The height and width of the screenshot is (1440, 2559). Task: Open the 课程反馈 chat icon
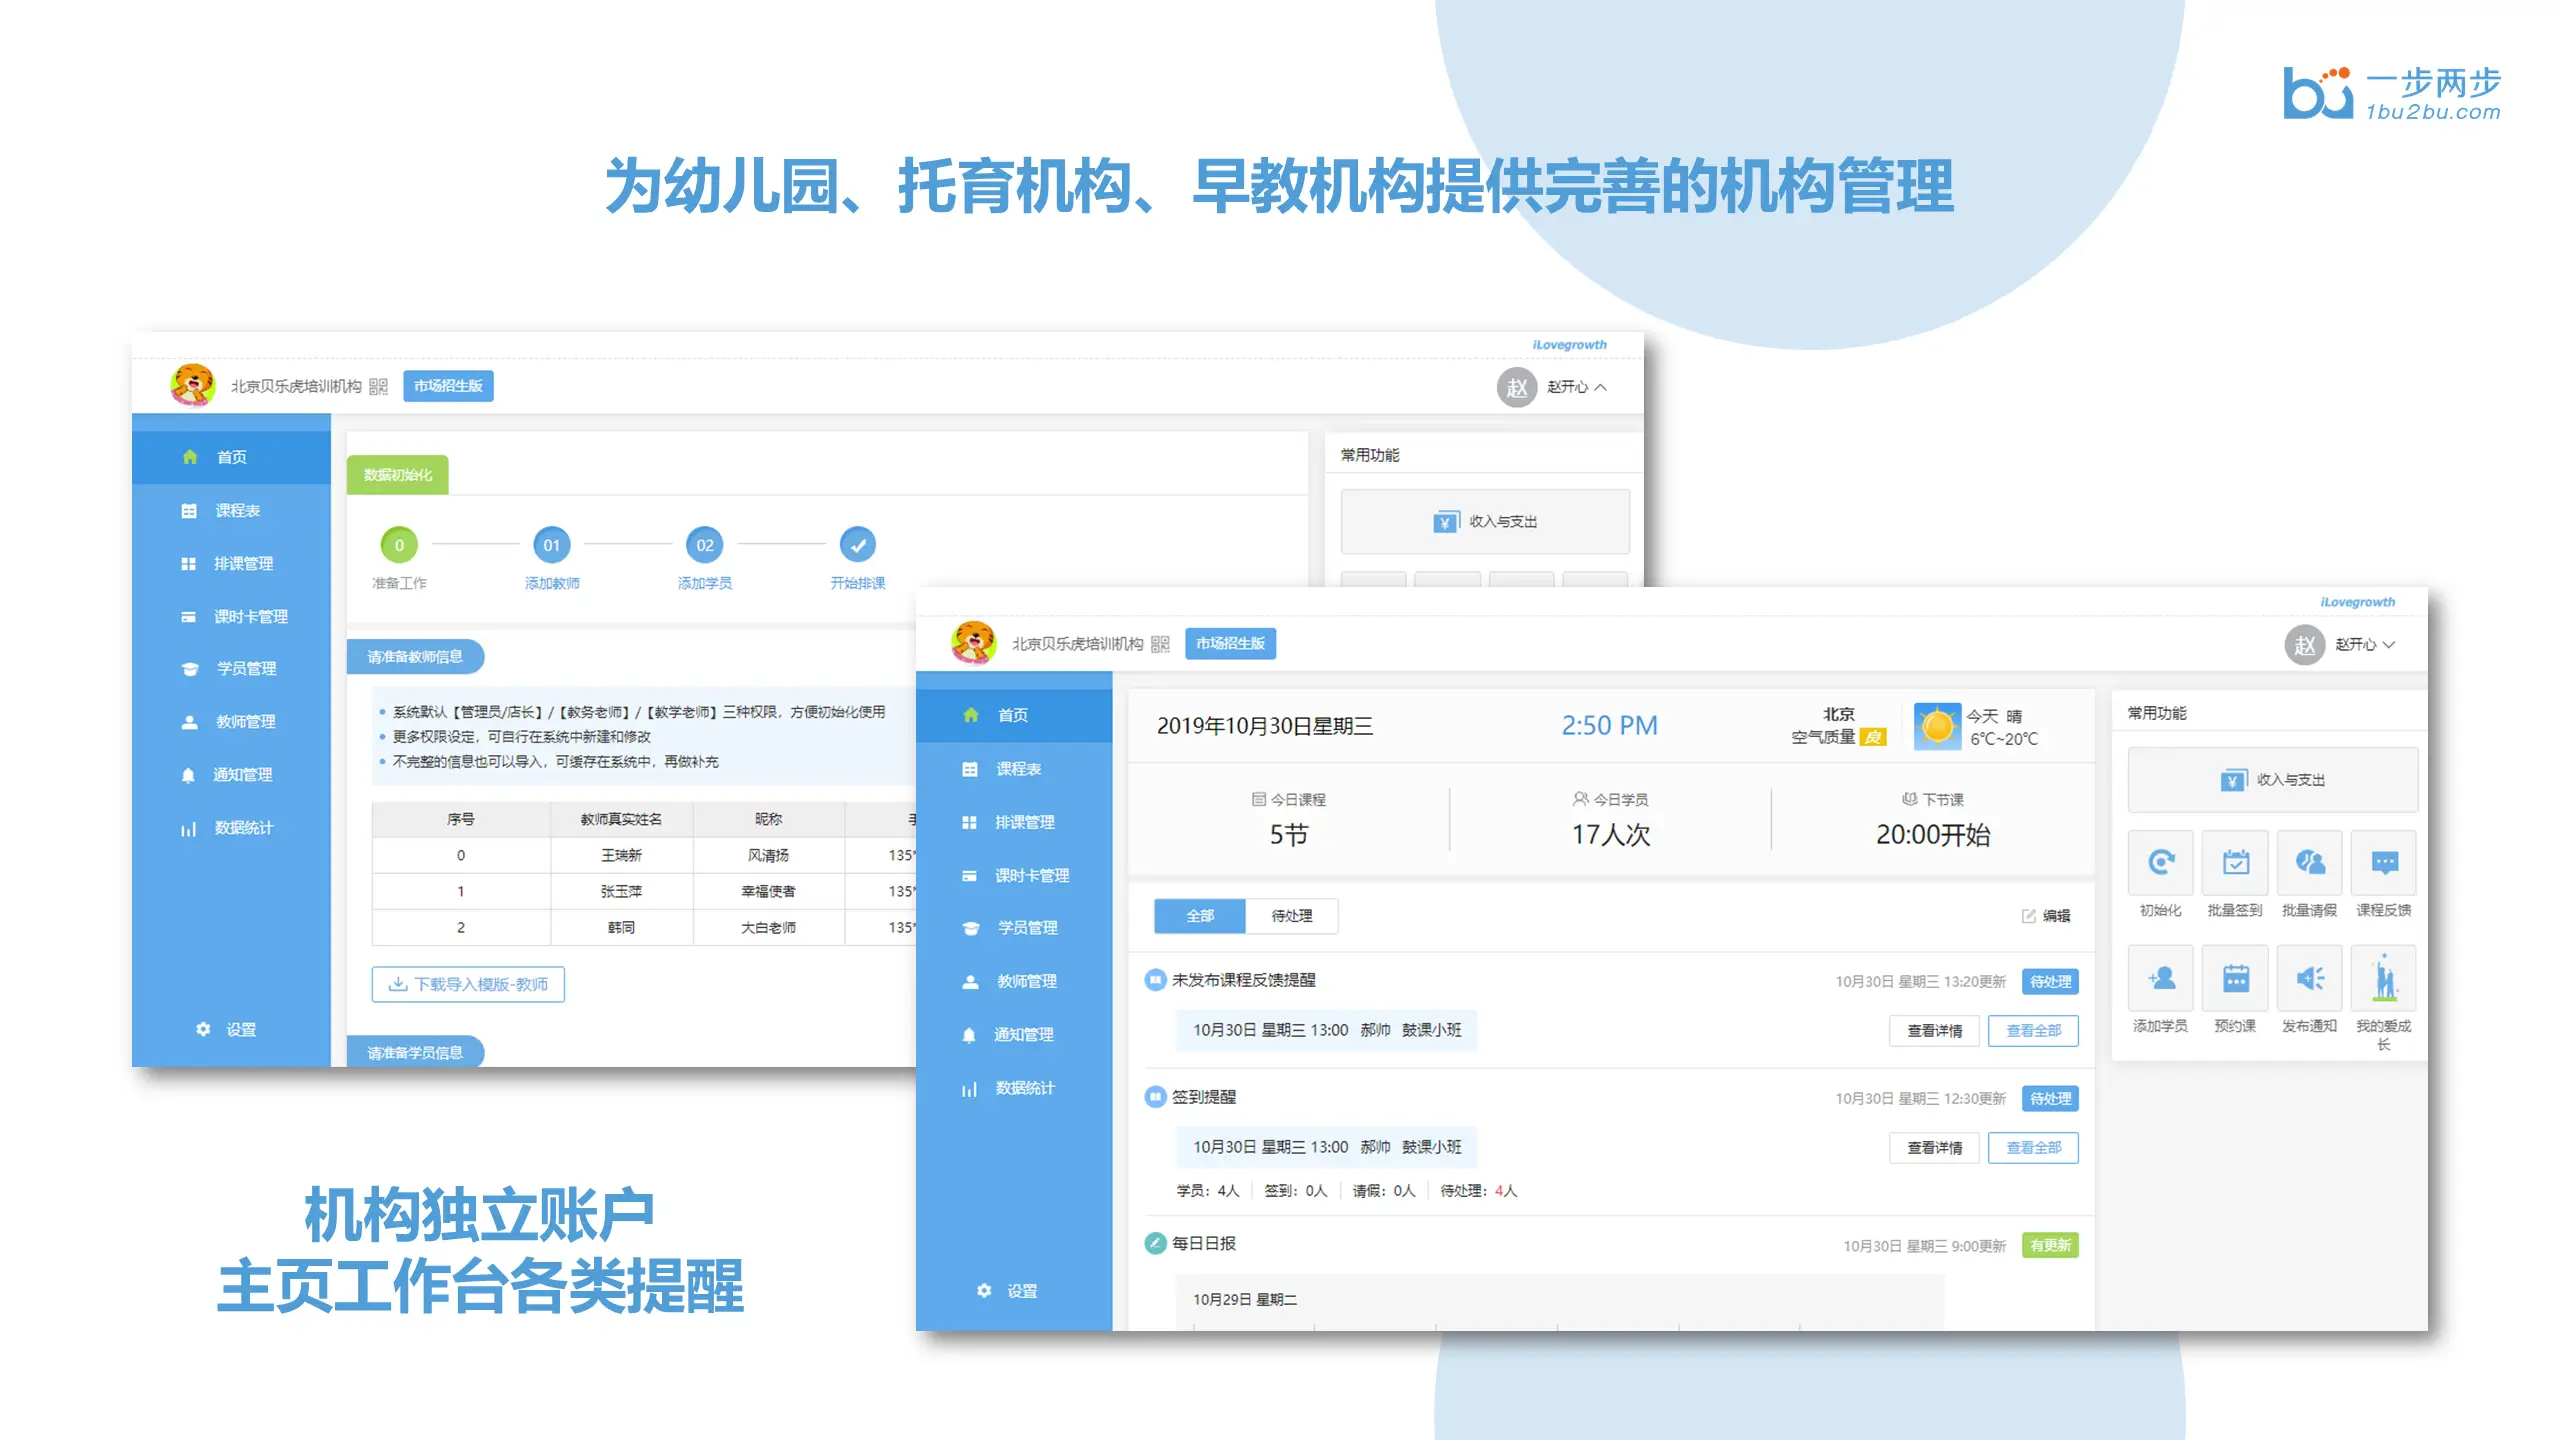2384,863
